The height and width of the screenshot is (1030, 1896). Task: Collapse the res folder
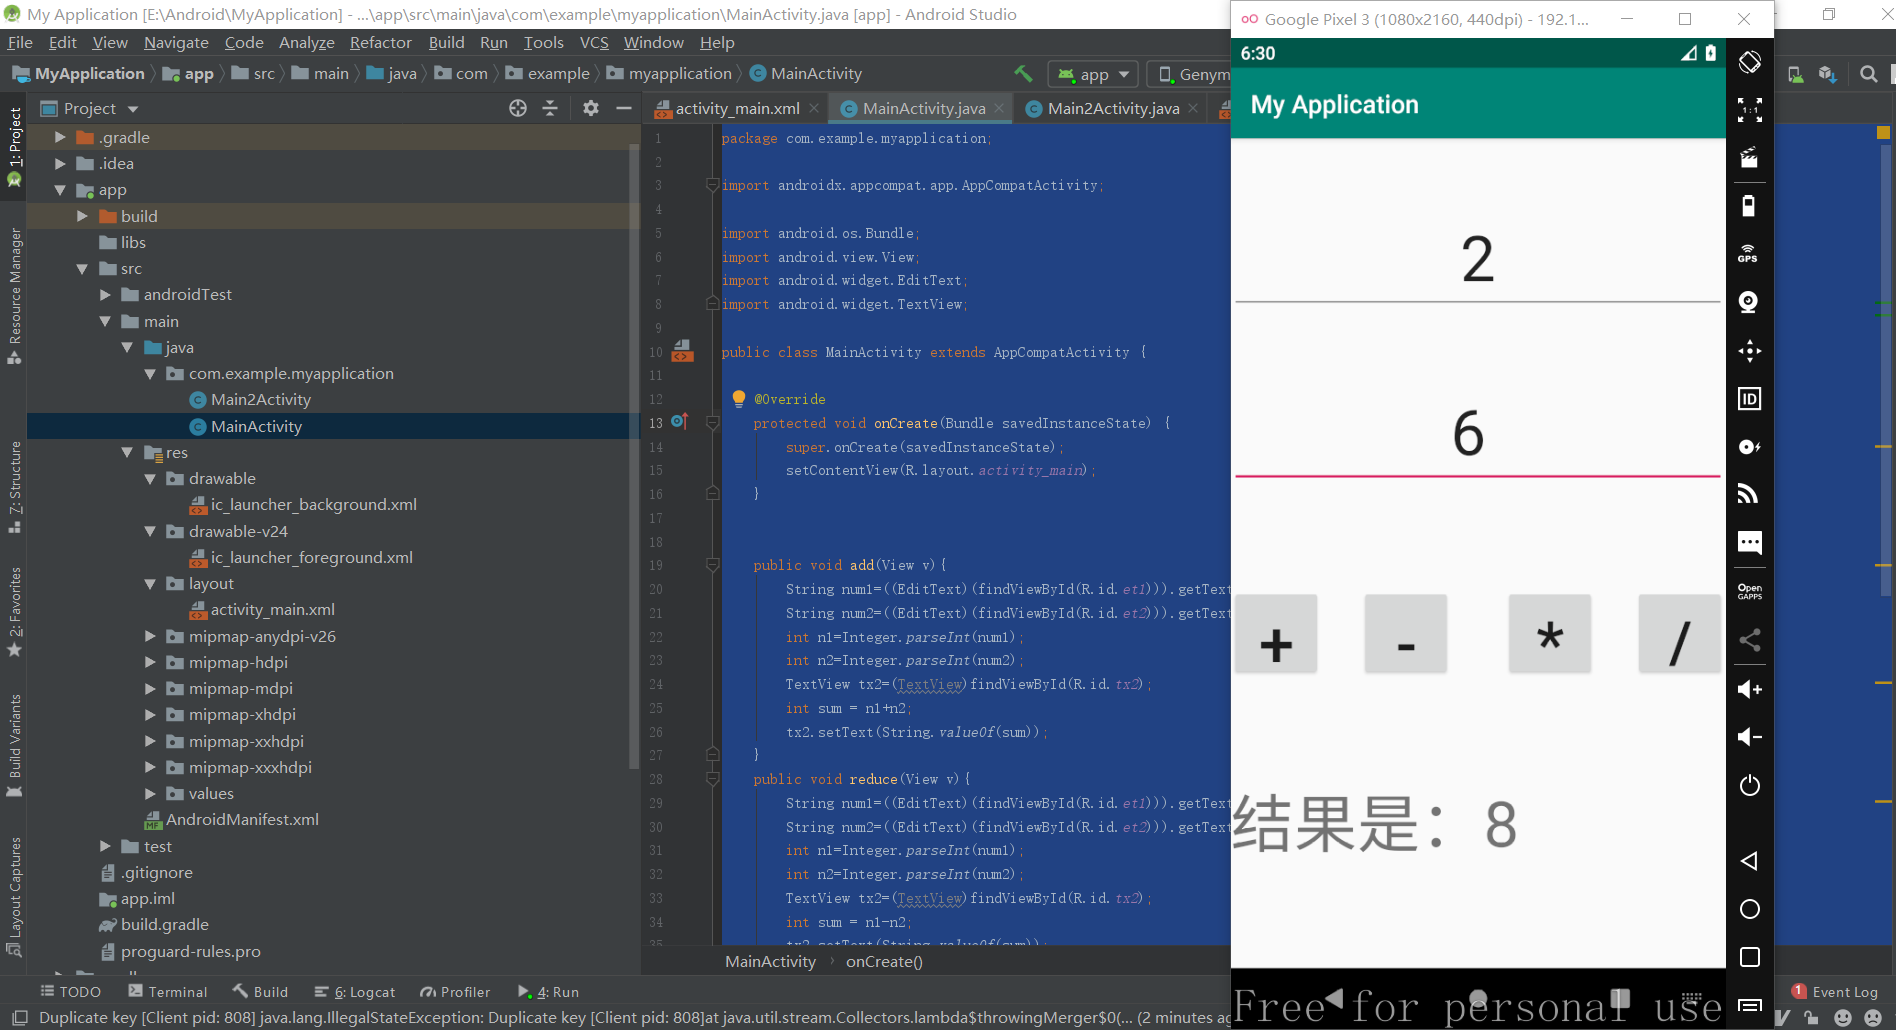point(127,452)
